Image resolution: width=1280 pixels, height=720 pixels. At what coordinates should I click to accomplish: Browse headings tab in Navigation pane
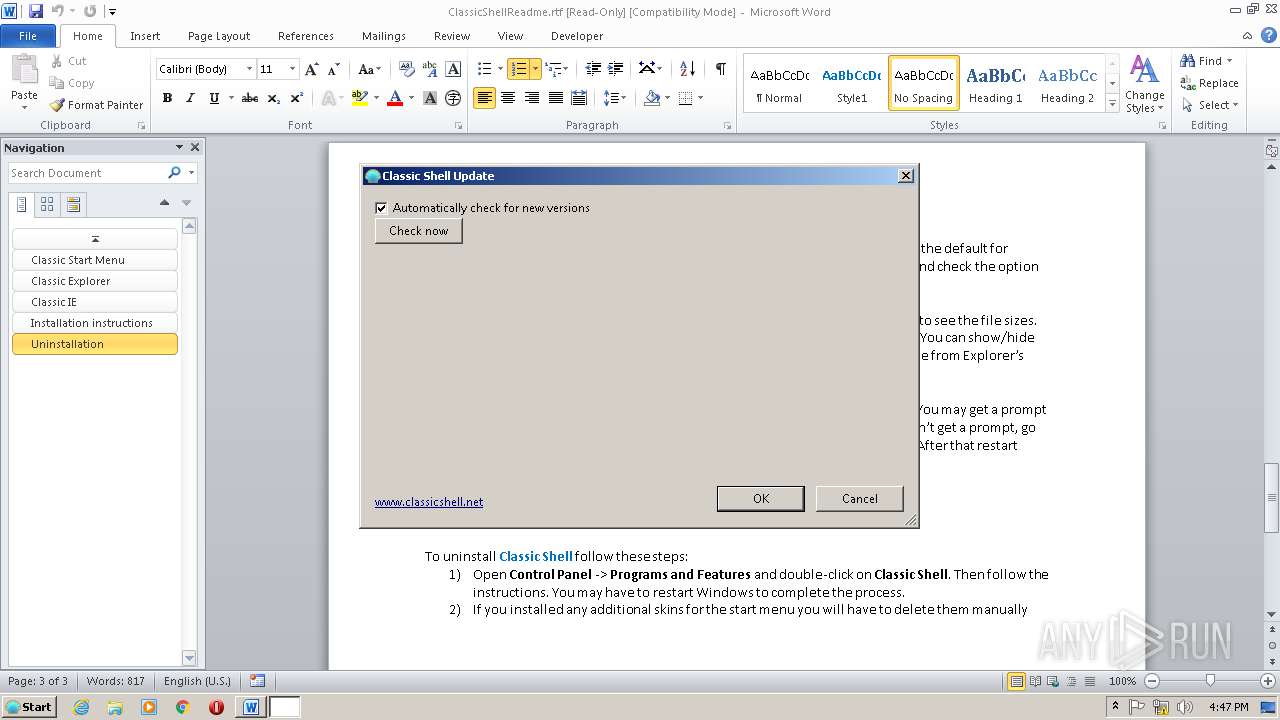pos(22,204)
